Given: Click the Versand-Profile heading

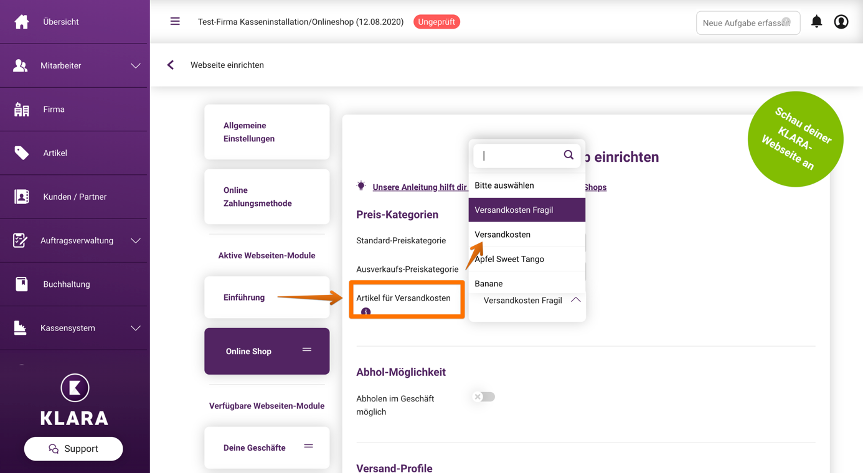Looking at the screenshot, I should [395, 468].
